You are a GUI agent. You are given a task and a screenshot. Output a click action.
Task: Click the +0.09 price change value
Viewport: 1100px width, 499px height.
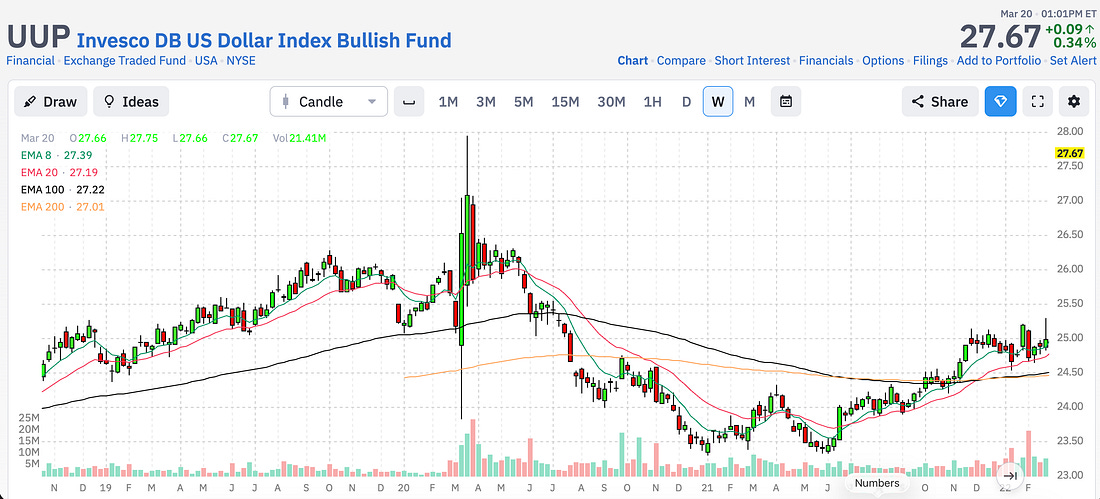(x=1063, y=29)
